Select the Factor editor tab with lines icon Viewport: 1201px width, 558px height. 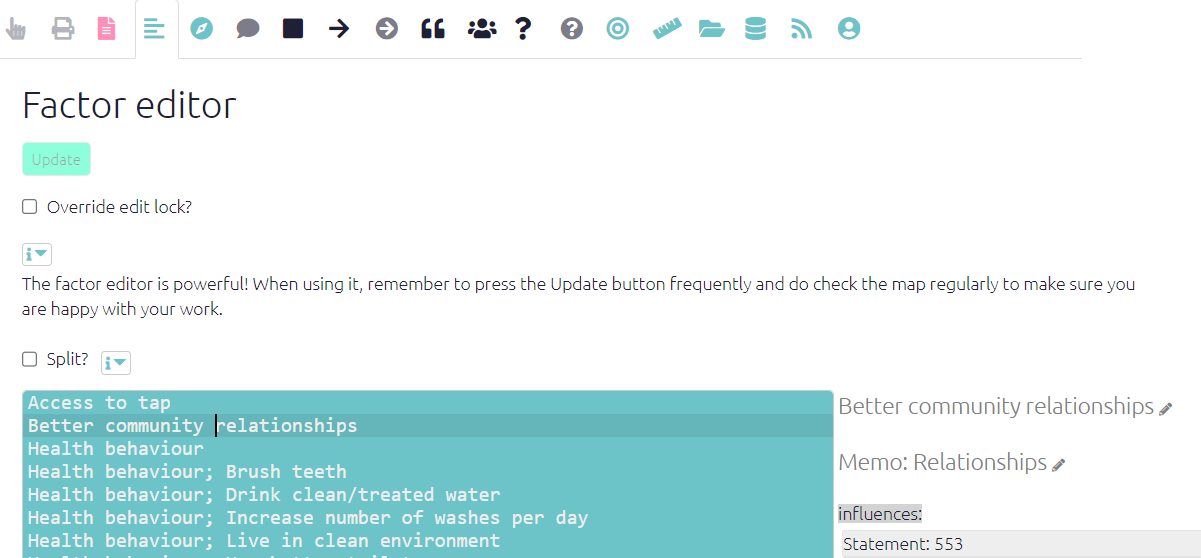tap(154, 29)
